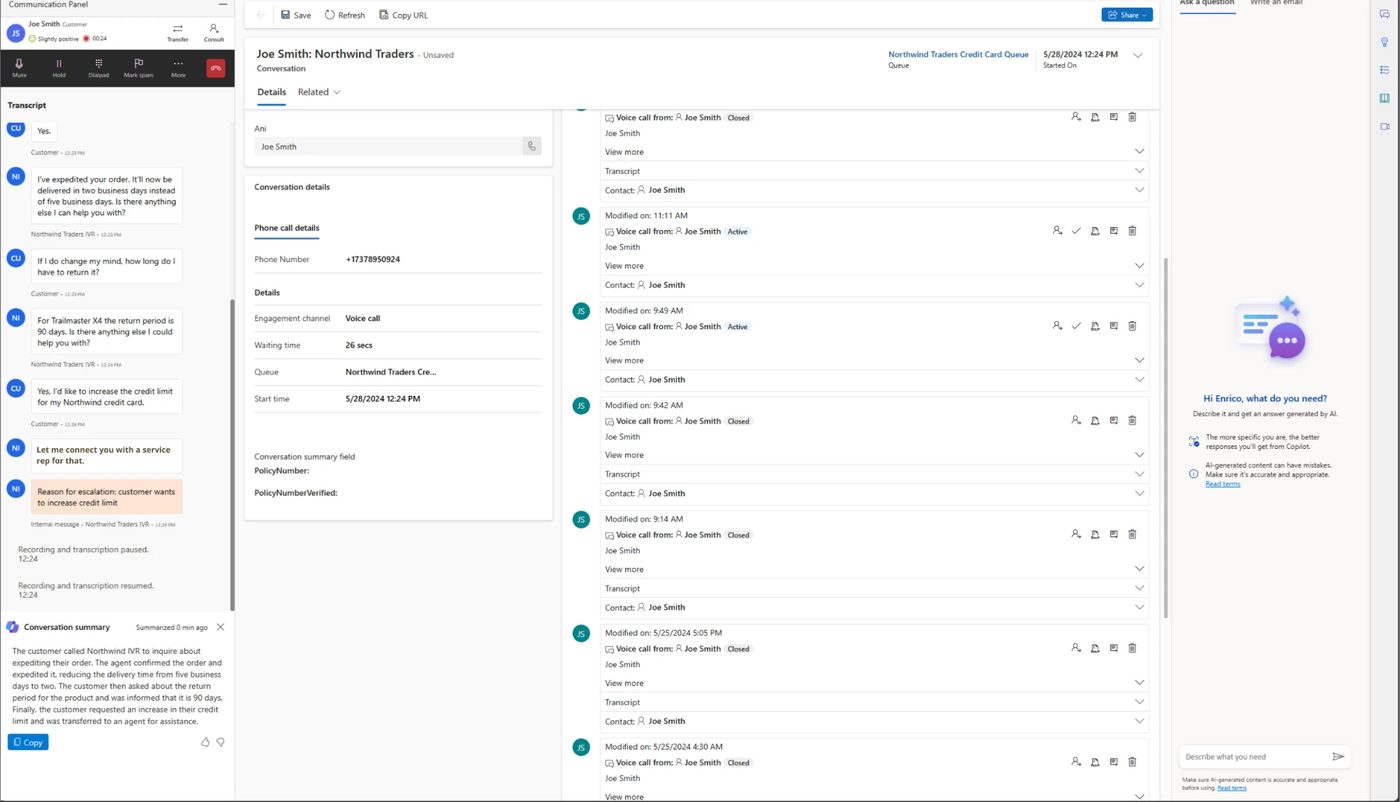Expand the record header chevron
The width and height of the screenshot is (1400, 802).
pyautogui.click(x=1137, y=56)
